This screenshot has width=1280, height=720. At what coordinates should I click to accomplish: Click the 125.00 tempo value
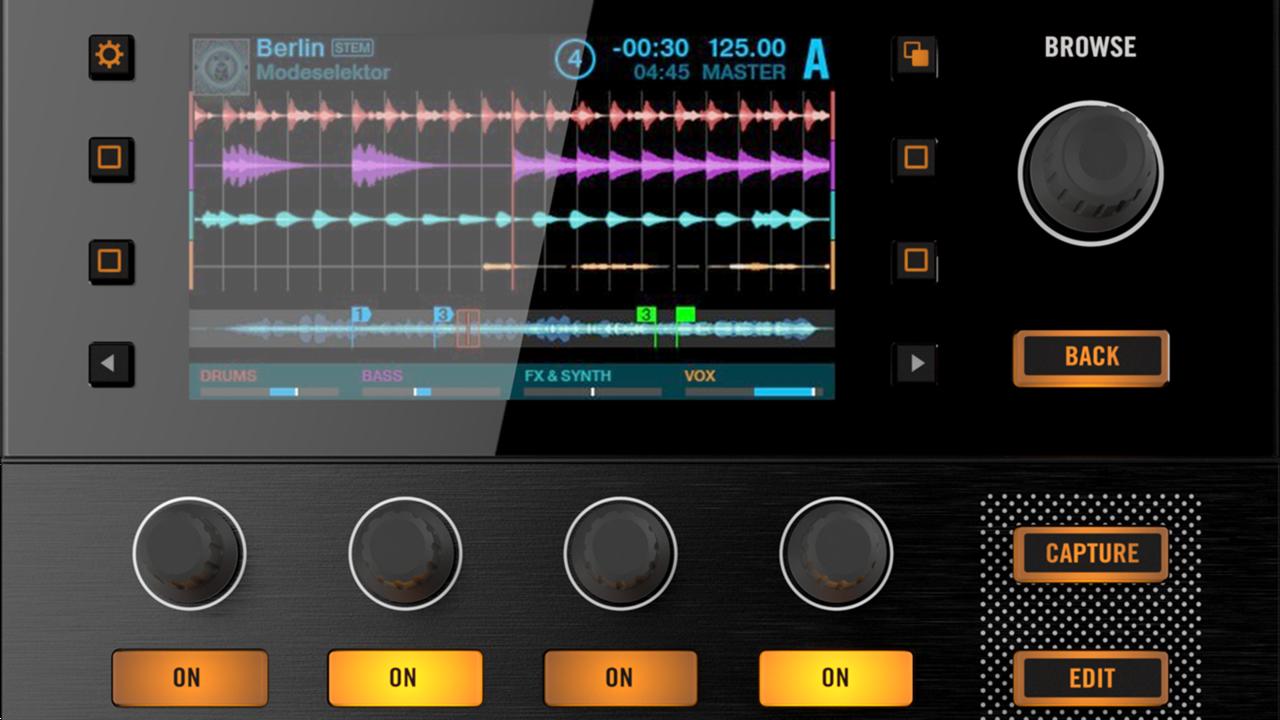[746, 48]
